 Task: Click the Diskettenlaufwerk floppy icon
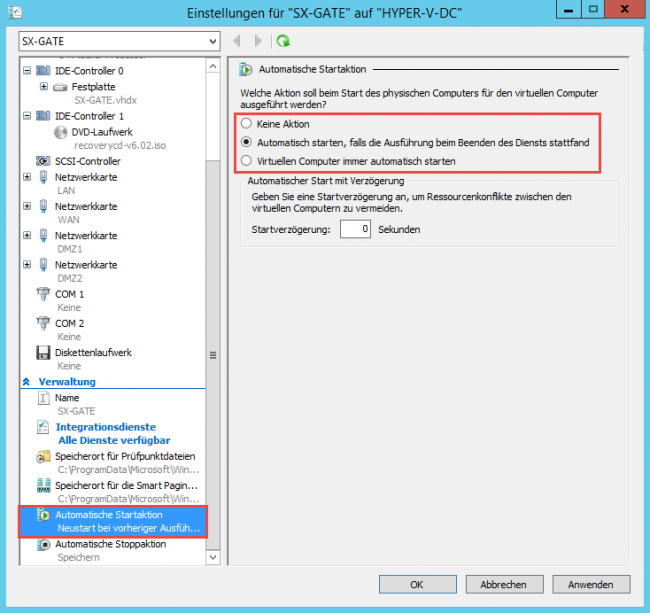[x=43, y=353]
